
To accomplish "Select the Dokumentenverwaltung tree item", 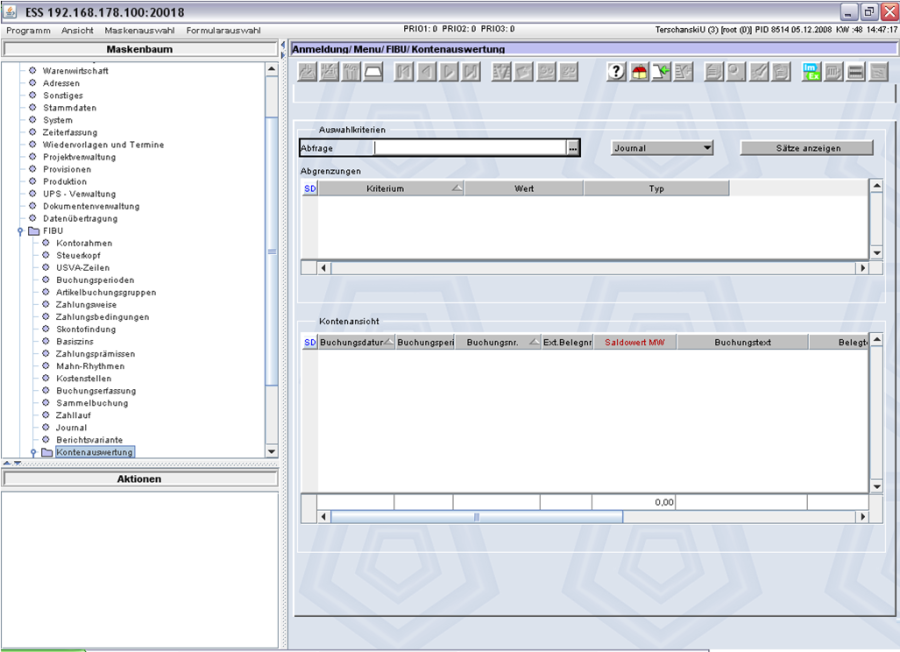I will 91,206.
